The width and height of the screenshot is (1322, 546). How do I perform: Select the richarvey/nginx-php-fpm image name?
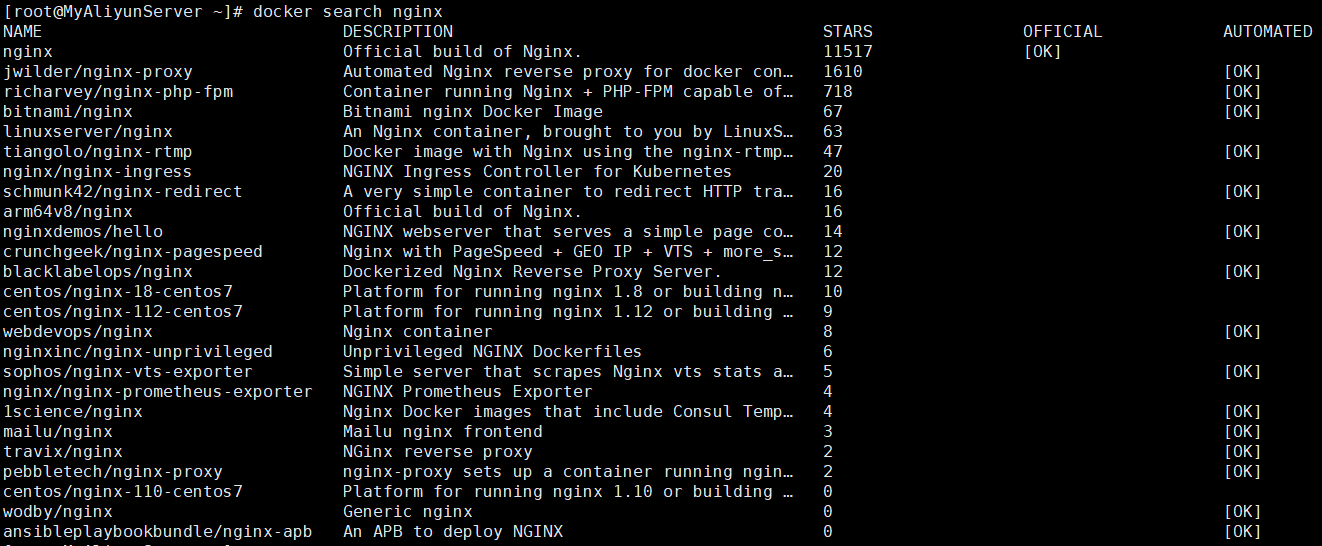click(118, 91)
